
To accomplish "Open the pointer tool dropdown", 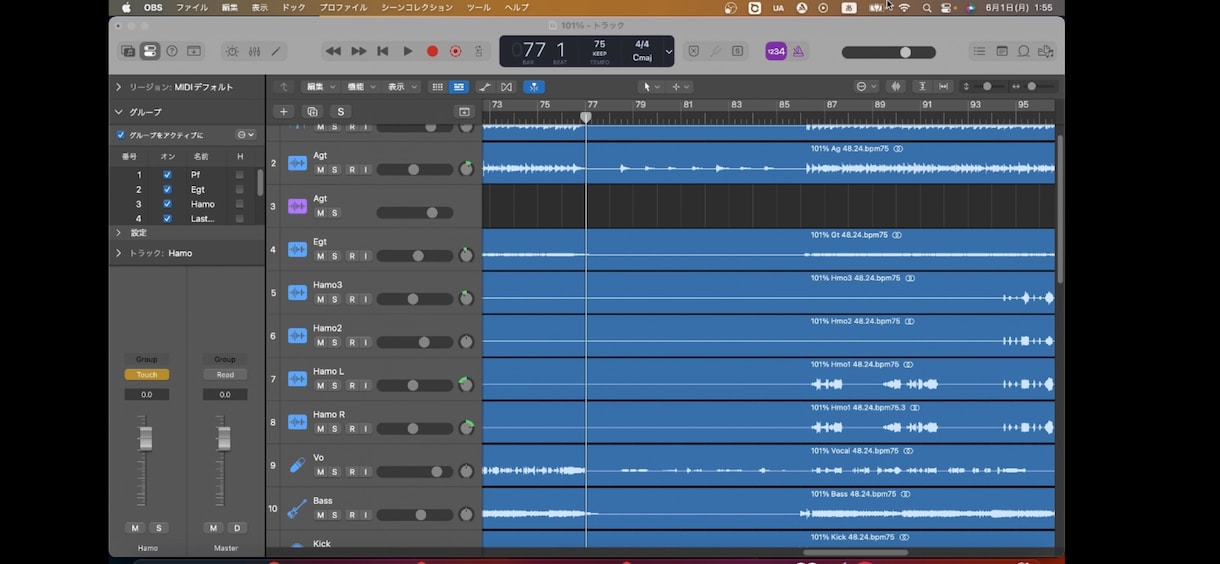I will [652, 87].
